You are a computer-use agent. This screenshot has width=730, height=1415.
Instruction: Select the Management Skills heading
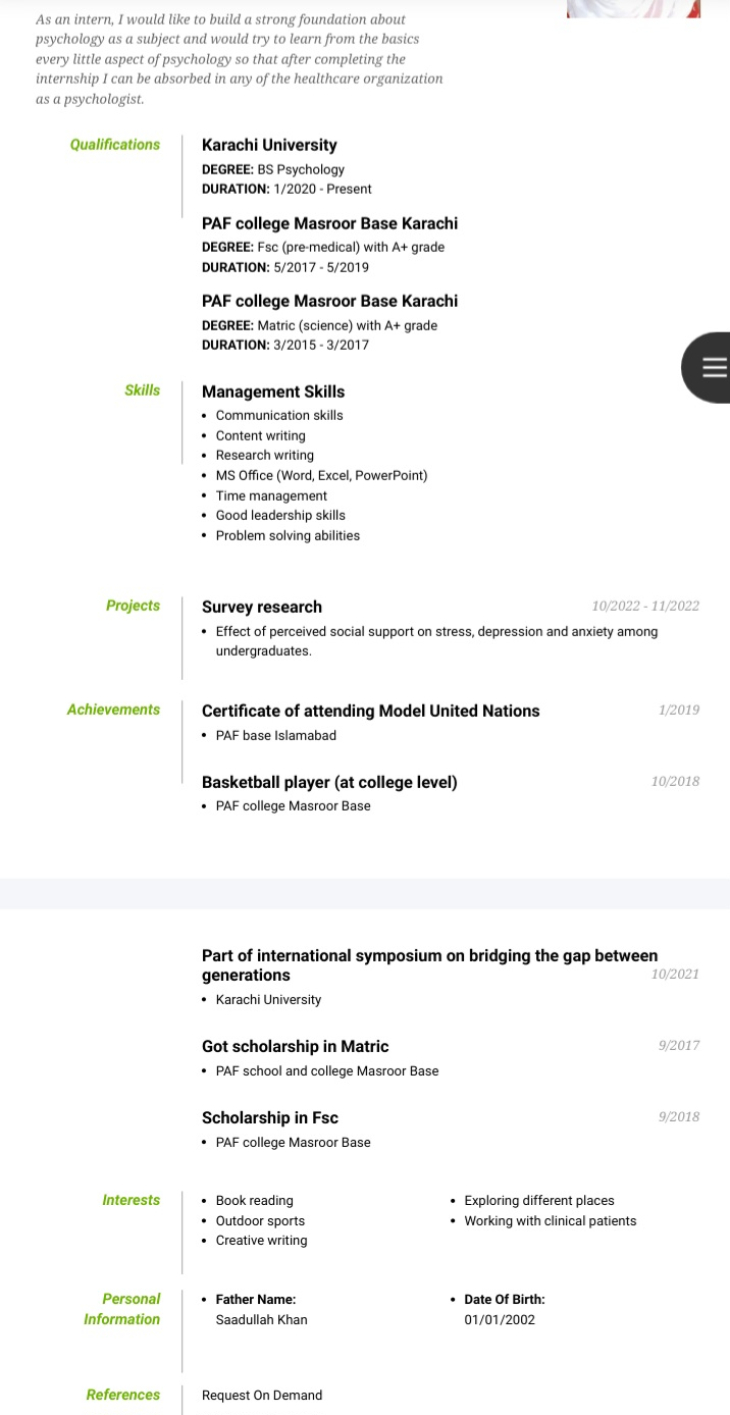pos(273,392)
